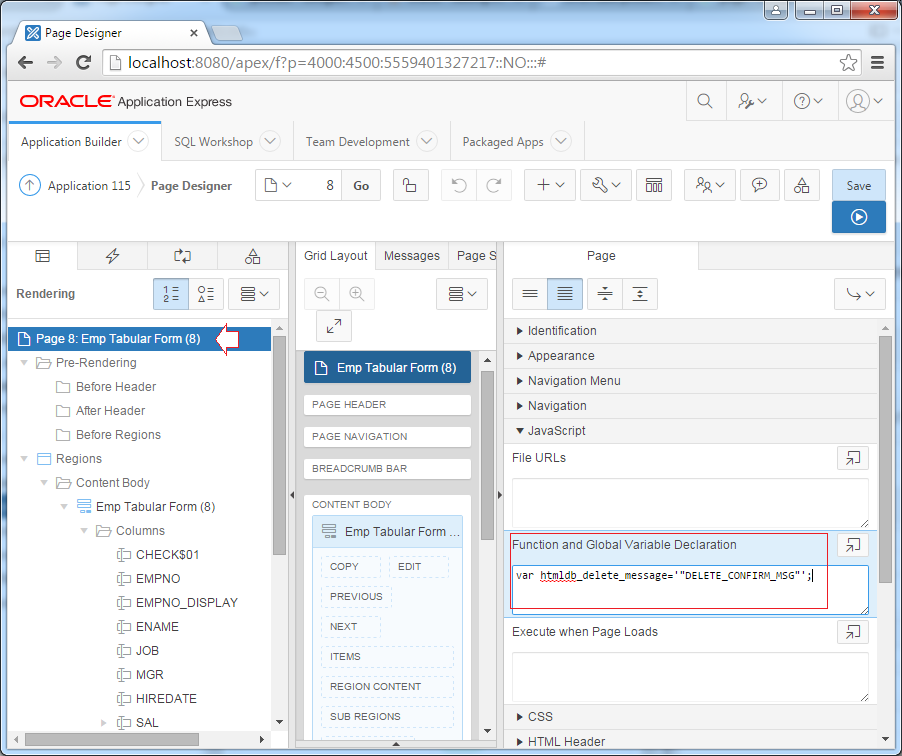Switch to Processing tab icon
Viewport: 902px width, 756px height.
point(182,256)
